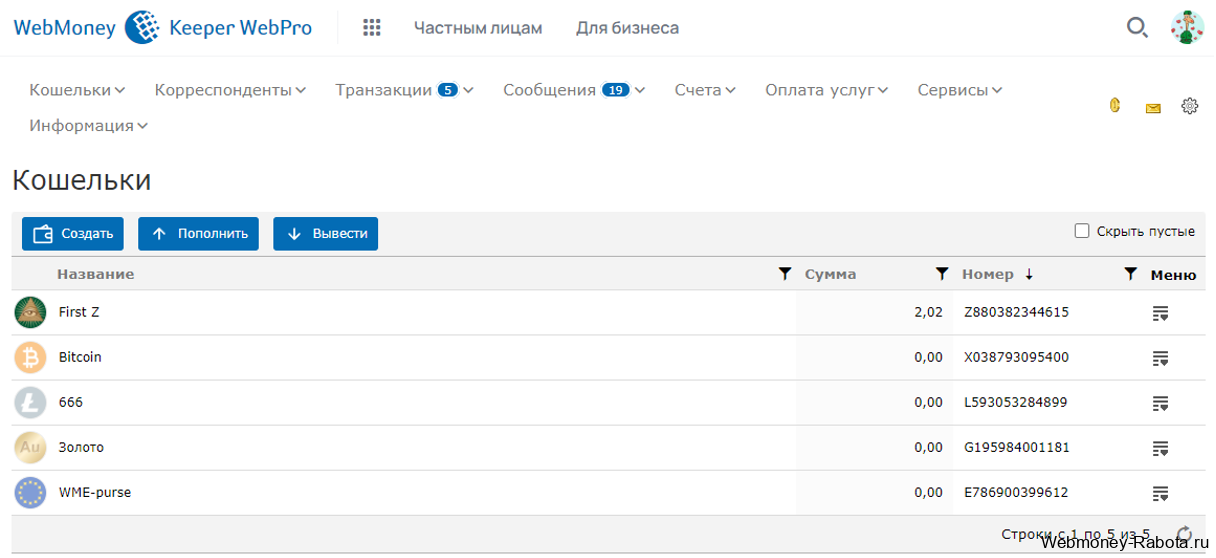Viewport: 1216px width, 558px height.
Task: Click the Создать wallet button
Action: tap(73, 234)
